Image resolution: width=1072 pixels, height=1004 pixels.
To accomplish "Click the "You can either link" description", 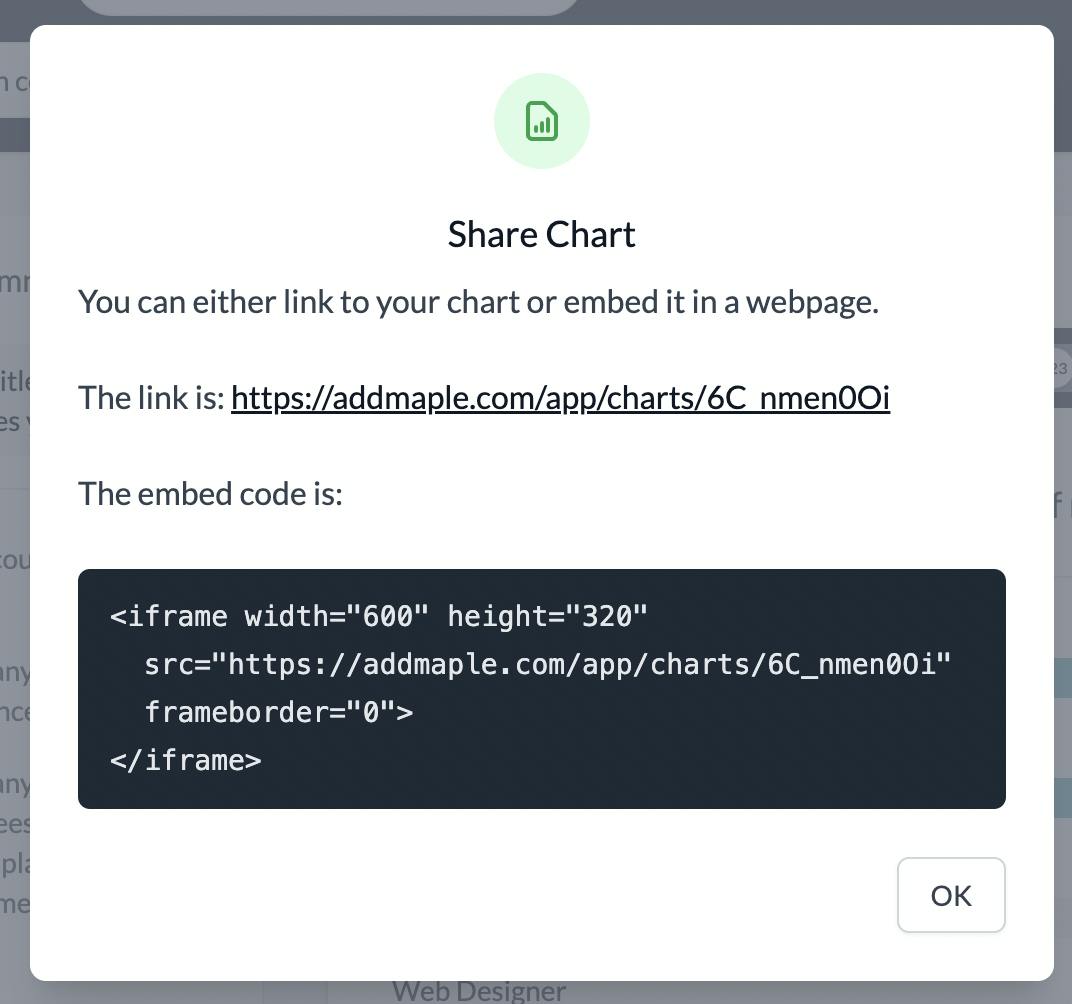I will 478,302.
